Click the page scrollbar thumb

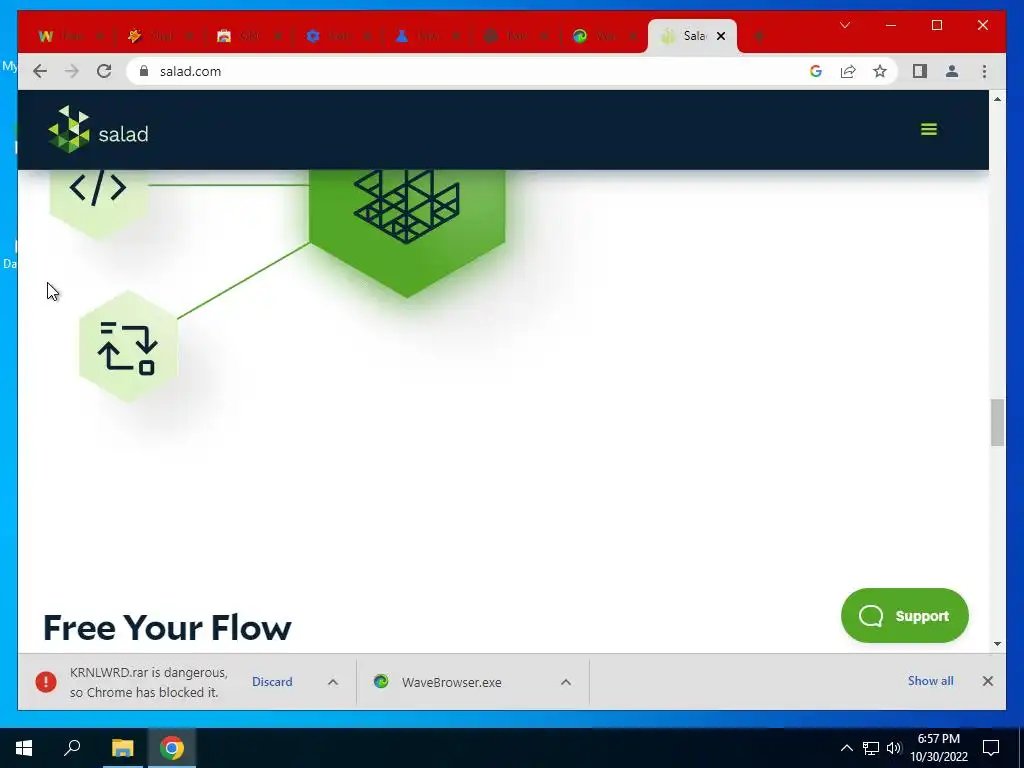pos(997,423)
